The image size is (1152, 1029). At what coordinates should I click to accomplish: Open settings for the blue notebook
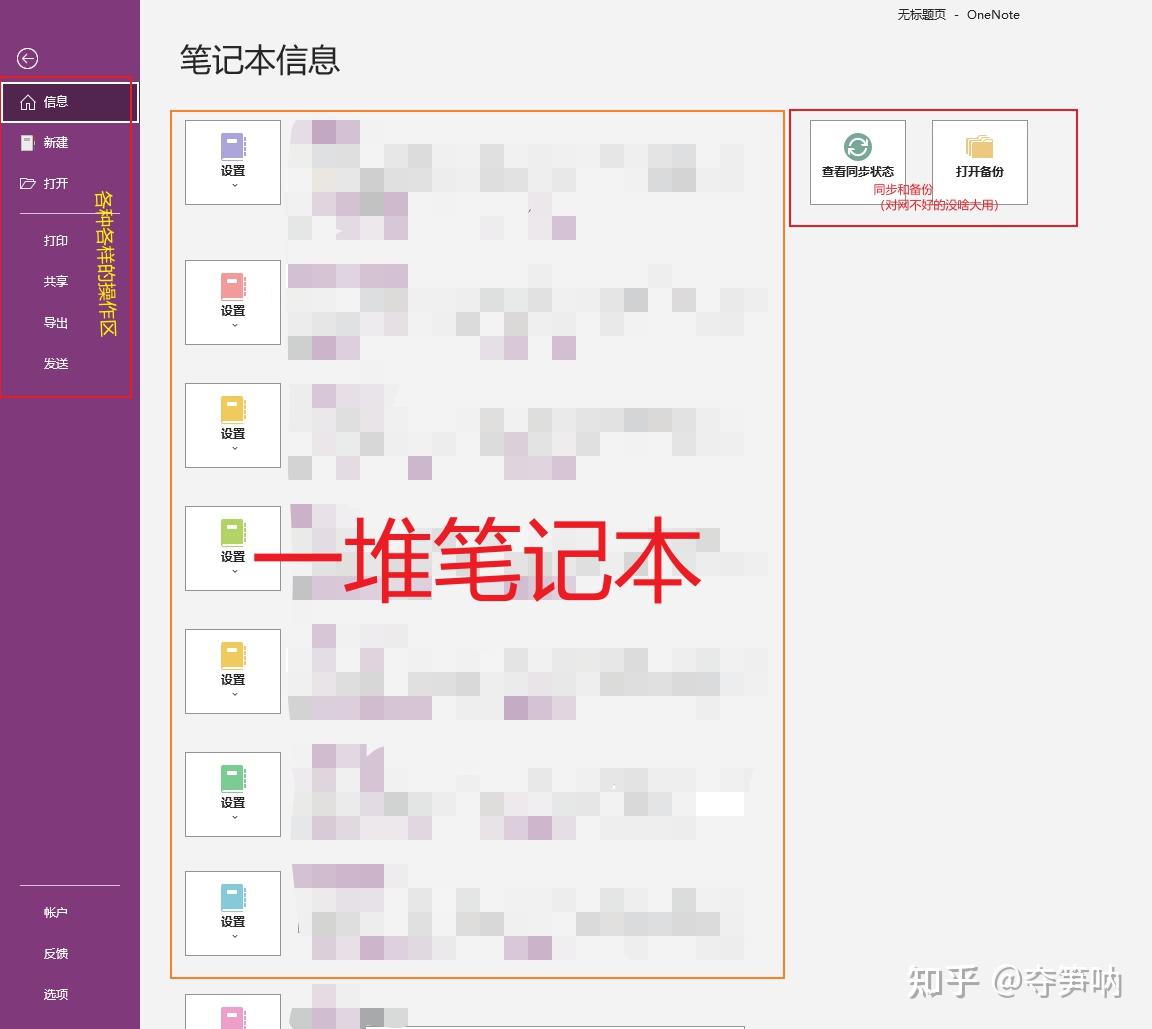click(x=233, y=914)
